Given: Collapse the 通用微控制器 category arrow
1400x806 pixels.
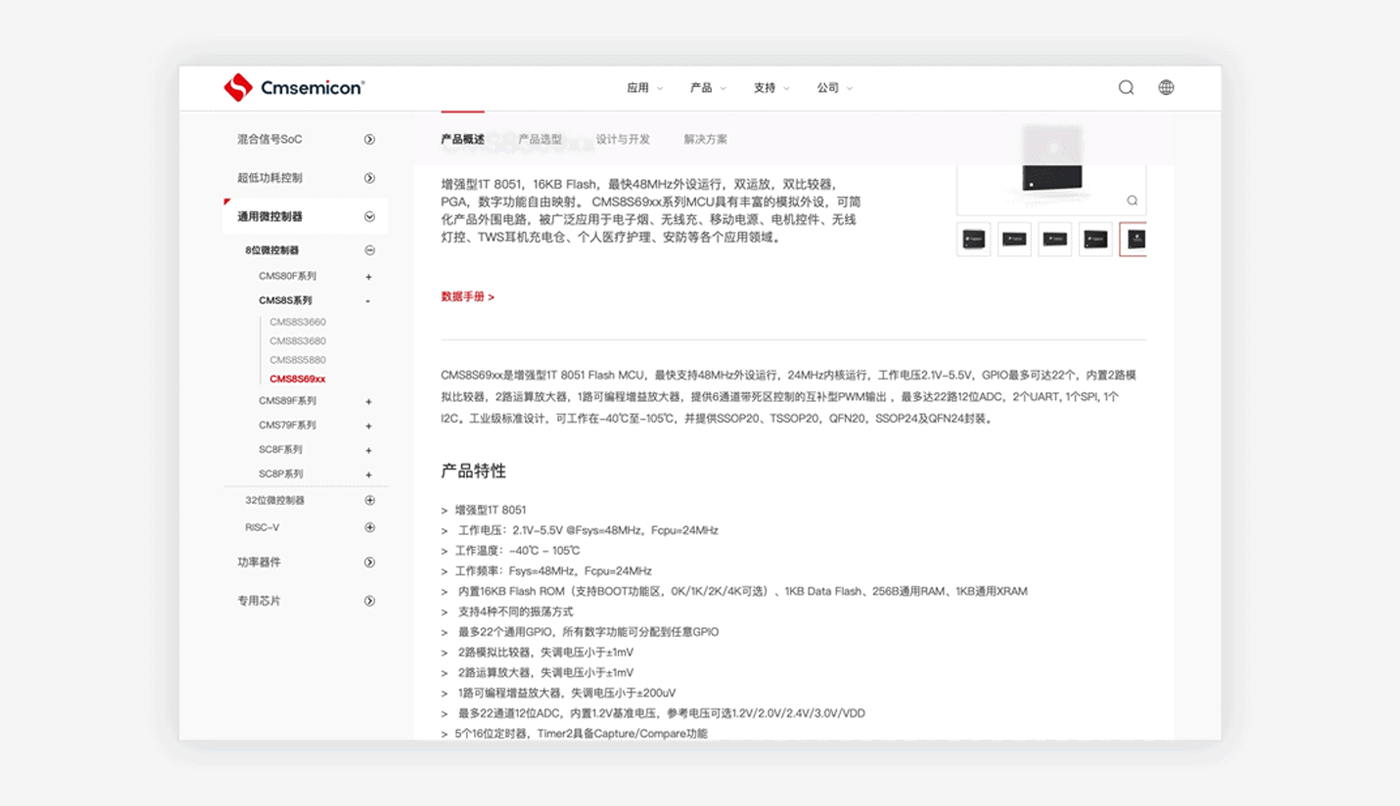Looking at the screenshot, I should pyautogui.click(x=370, y=216).
